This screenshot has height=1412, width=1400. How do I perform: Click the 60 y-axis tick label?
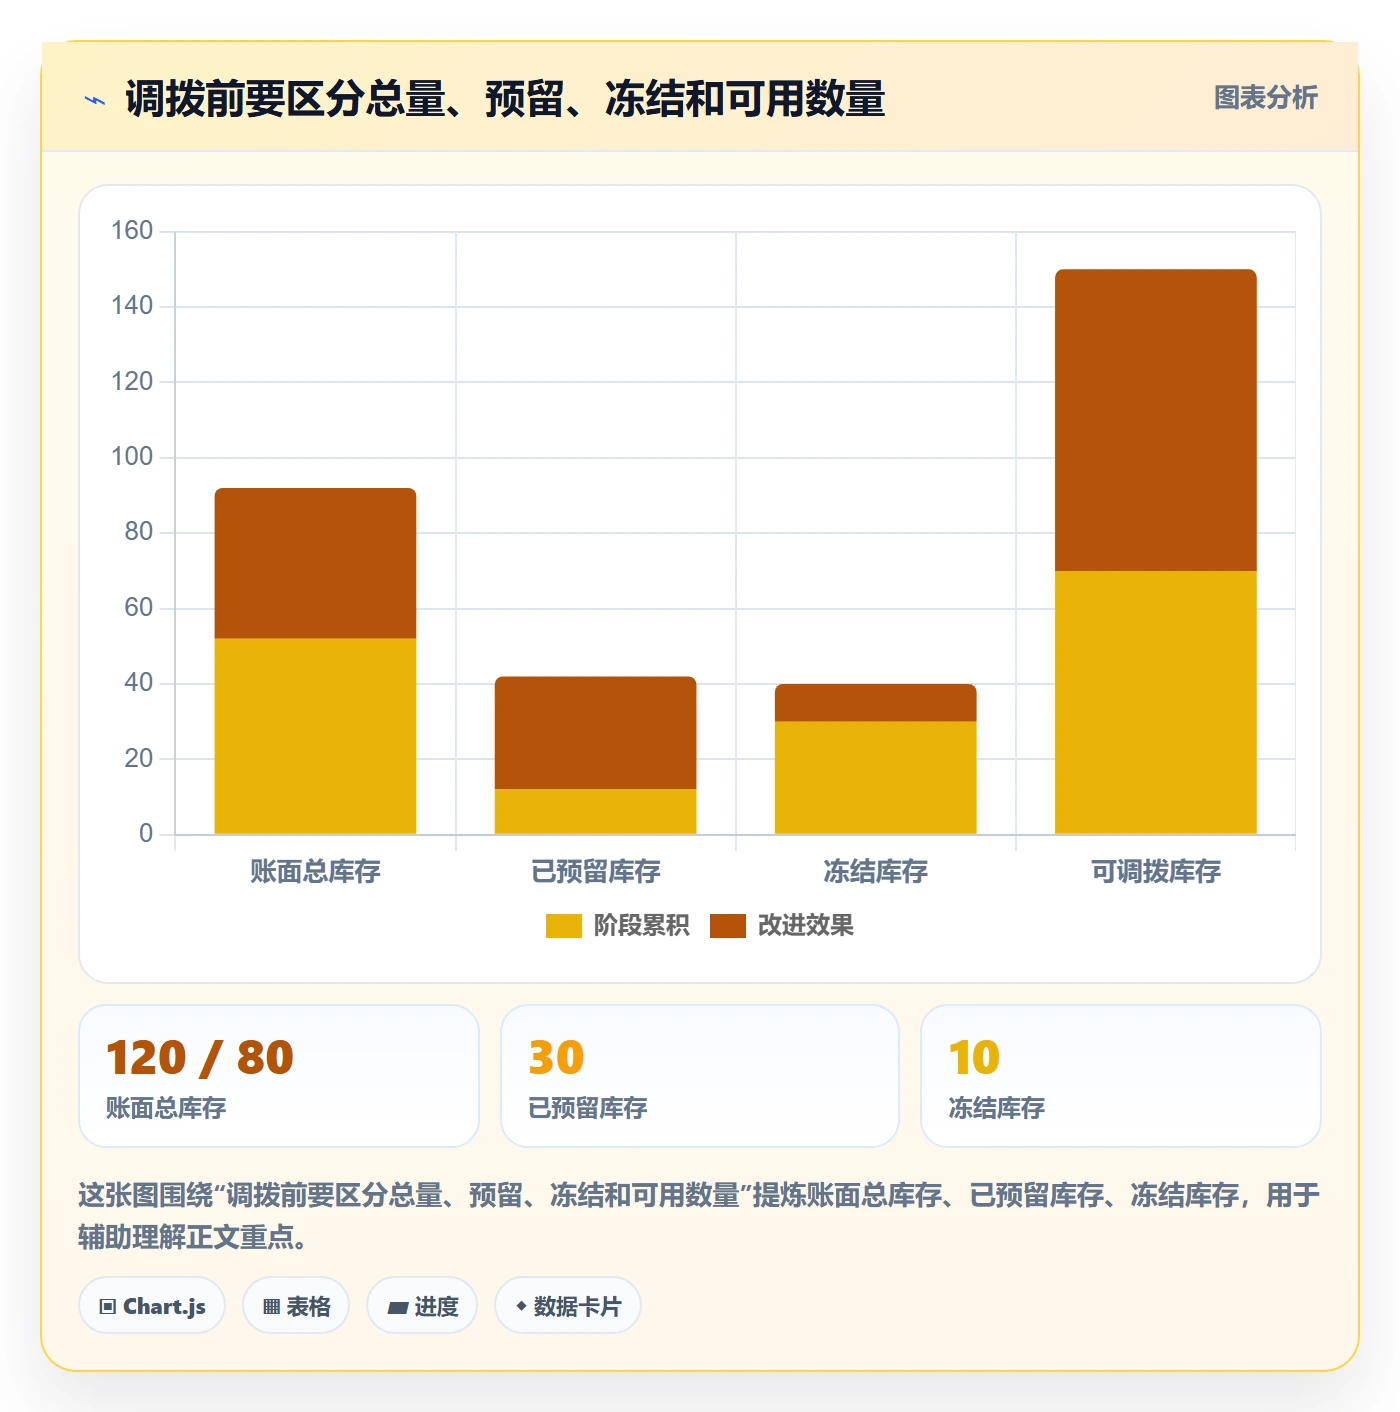pyautogui.click(x=139, y=608)
